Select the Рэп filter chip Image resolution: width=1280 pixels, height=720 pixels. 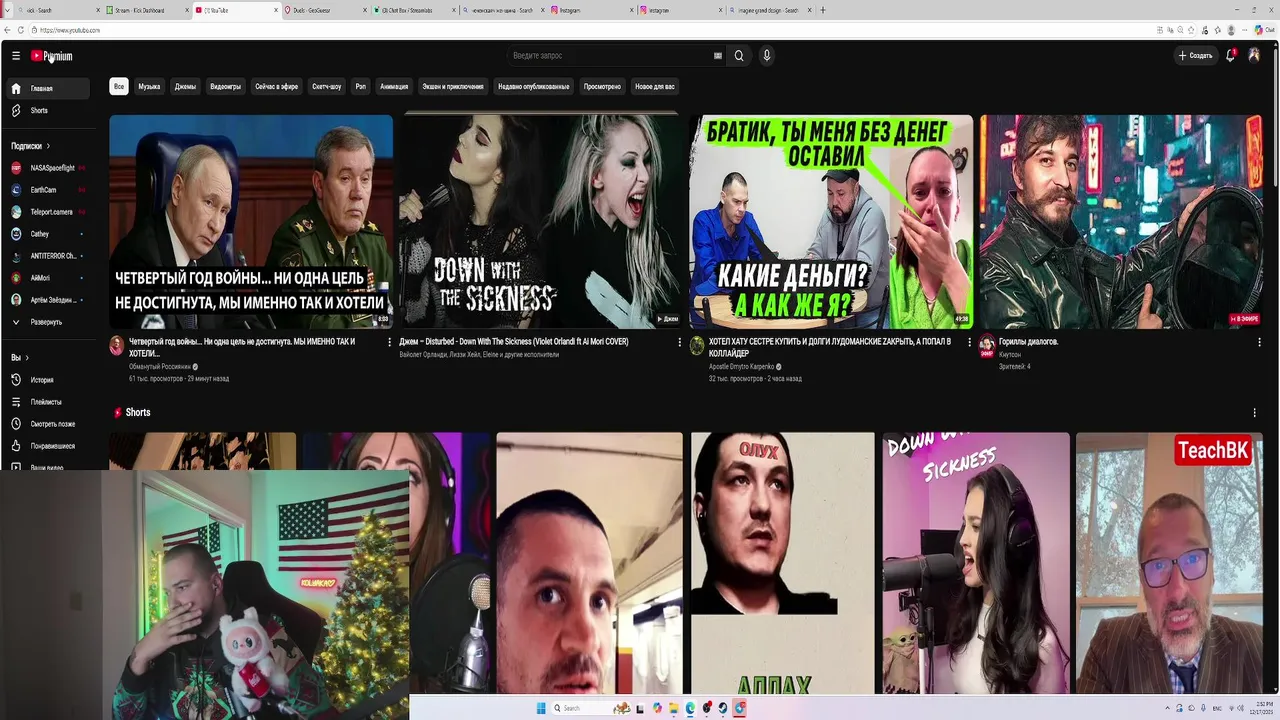[361, 87]
